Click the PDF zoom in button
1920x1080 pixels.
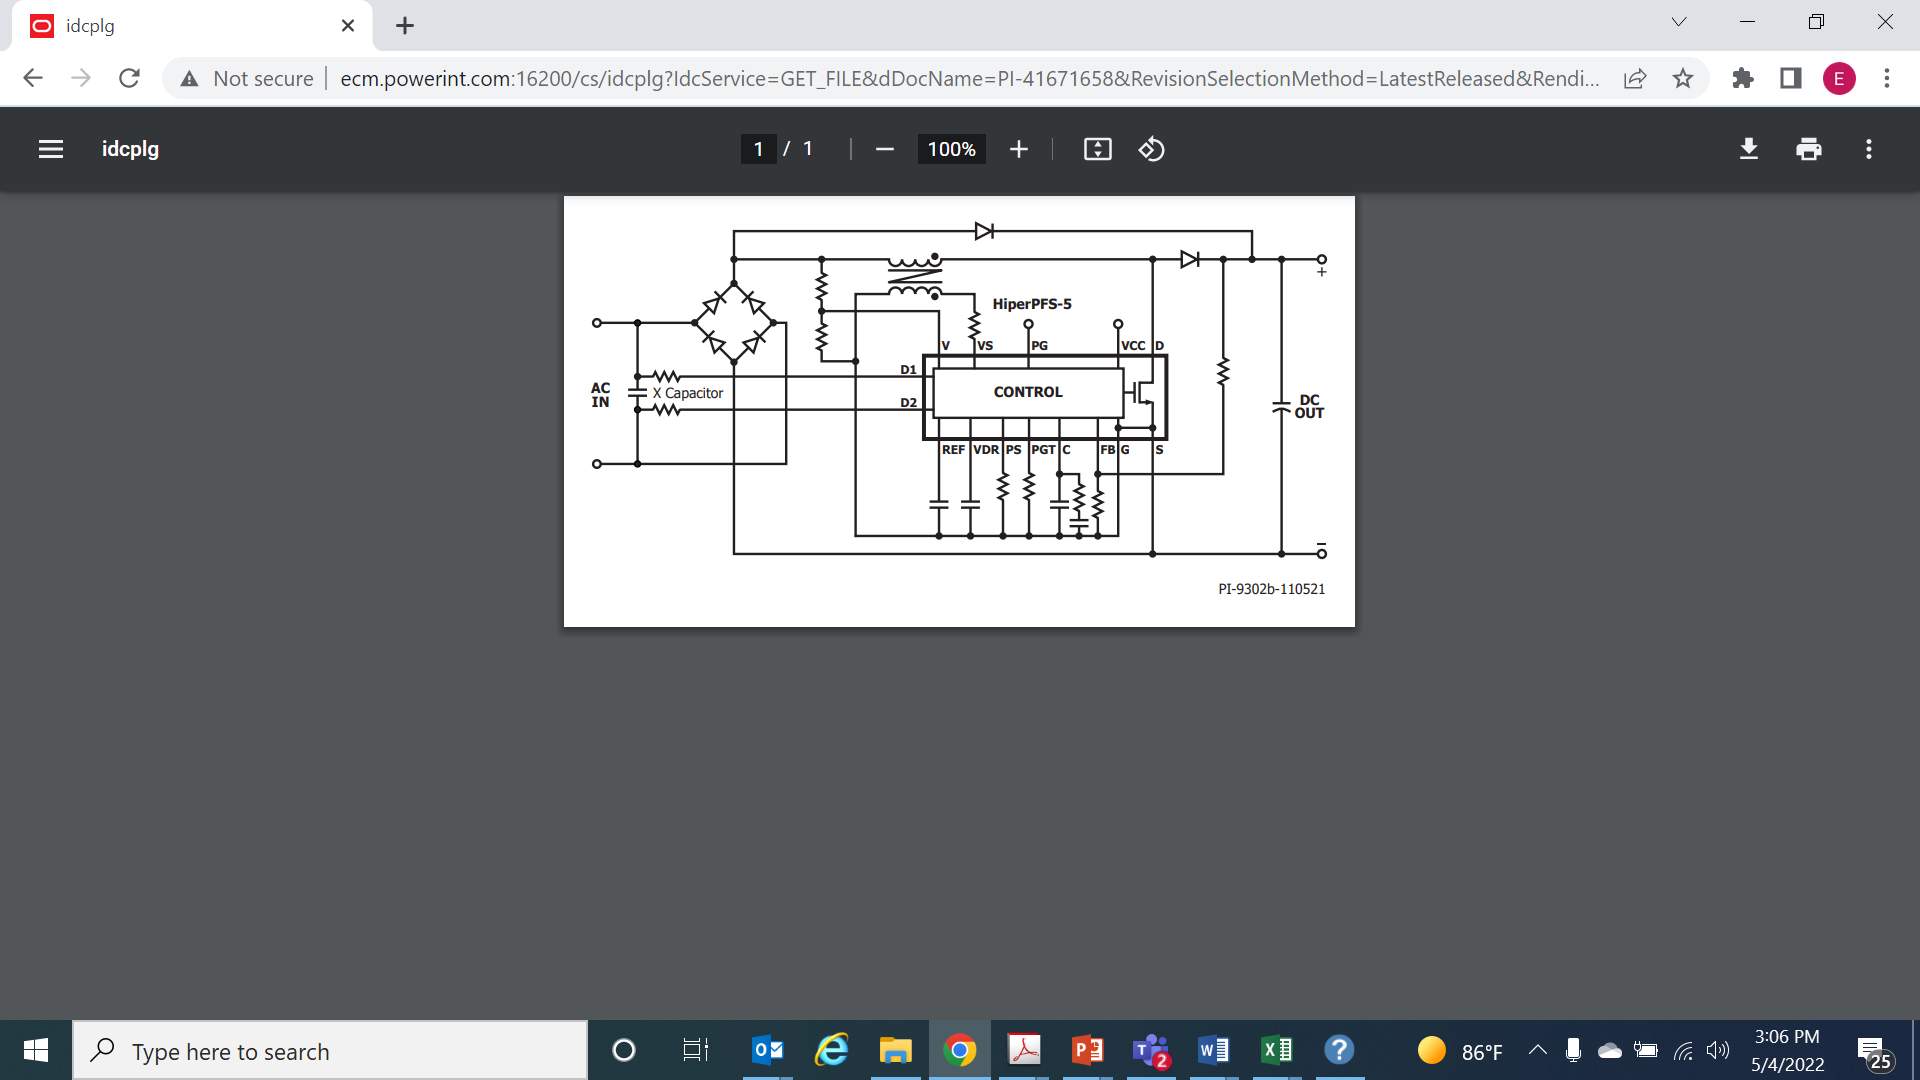tap(1018, 149)
